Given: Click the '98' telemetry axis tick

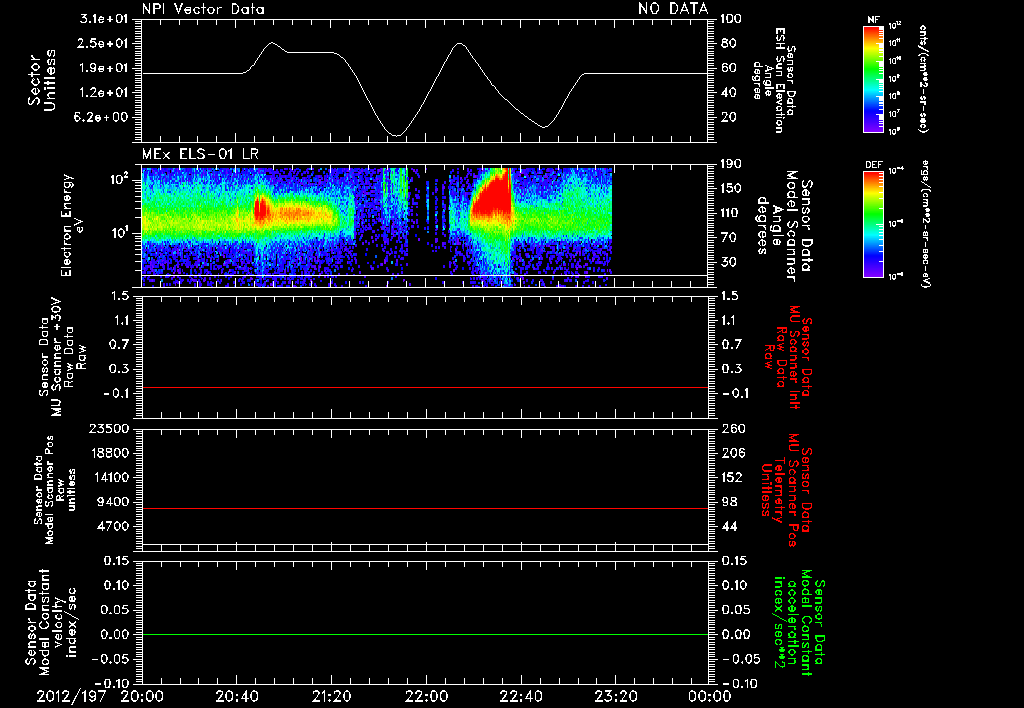Looking at the screenshot, I should coord(728,502).
